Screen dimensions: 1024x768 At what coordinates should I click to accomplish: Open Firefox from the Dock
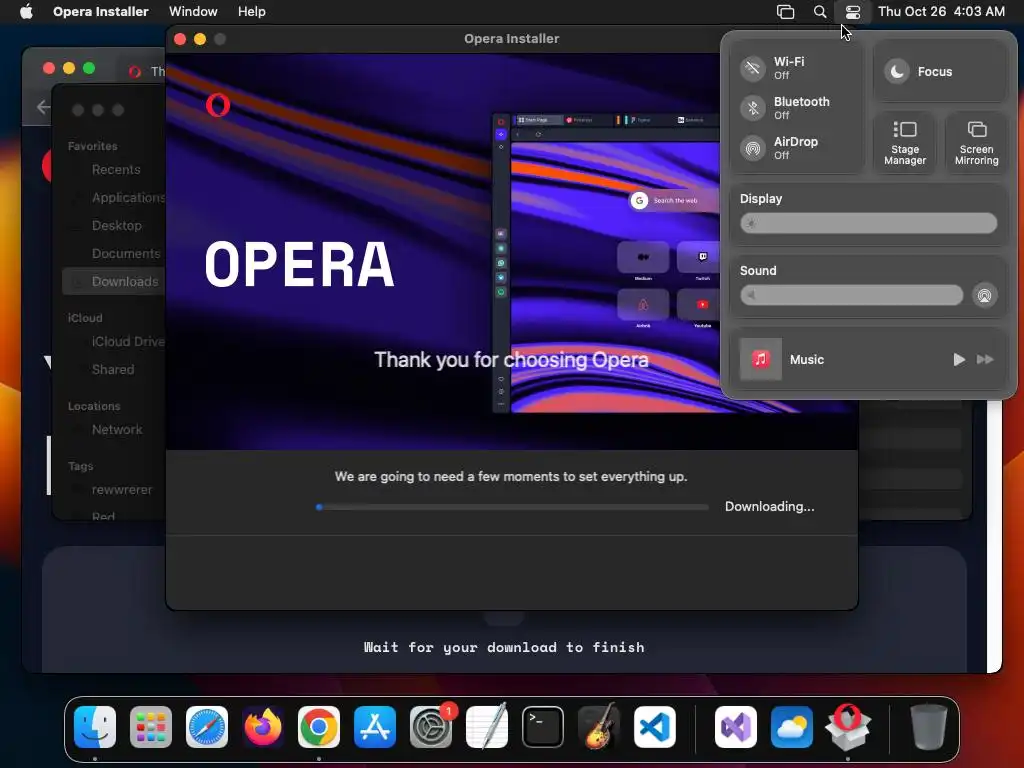coord(263,727)
